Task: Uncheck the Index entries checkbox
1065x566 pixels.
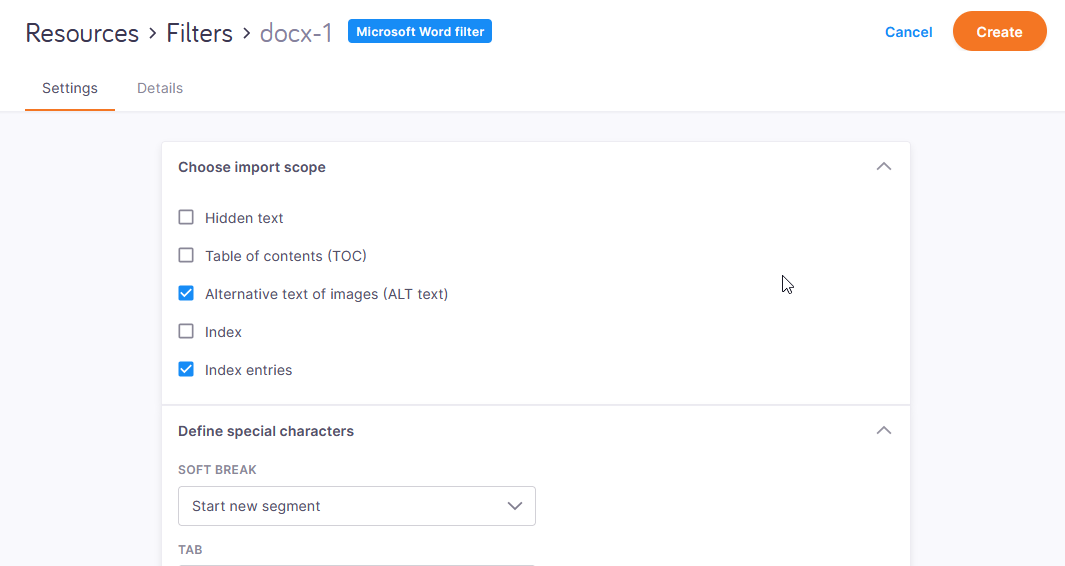Action: pos(186,370)
